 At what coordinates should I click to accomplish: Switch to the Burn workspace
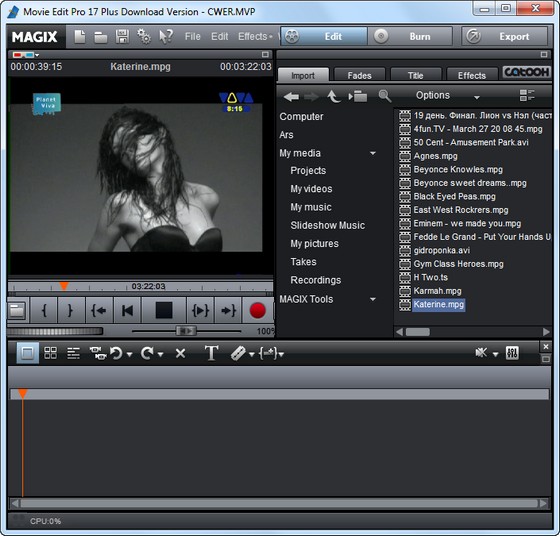(410, 36)
